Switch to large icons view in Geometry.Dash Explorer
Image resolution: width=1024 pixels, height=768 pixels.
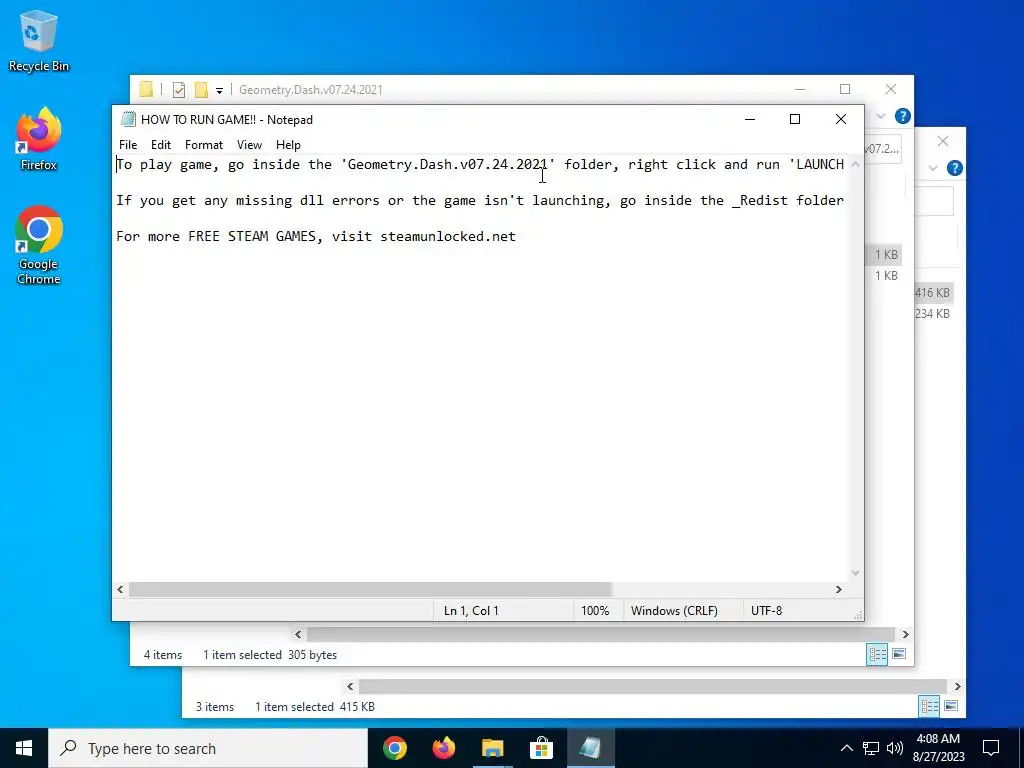(899, 654)
